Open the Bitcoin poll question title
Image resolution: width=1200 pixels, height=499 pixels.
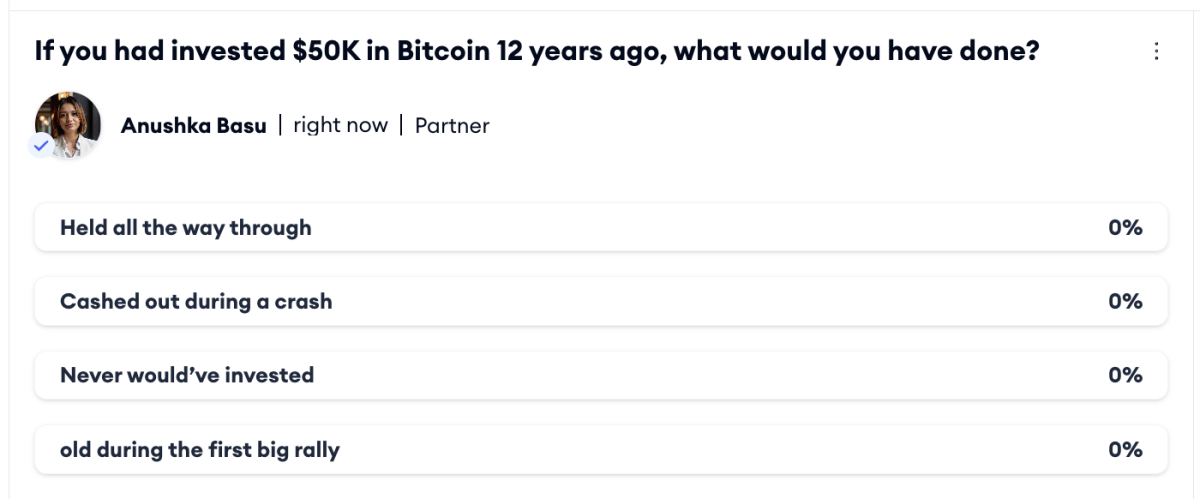click(537, 51)
